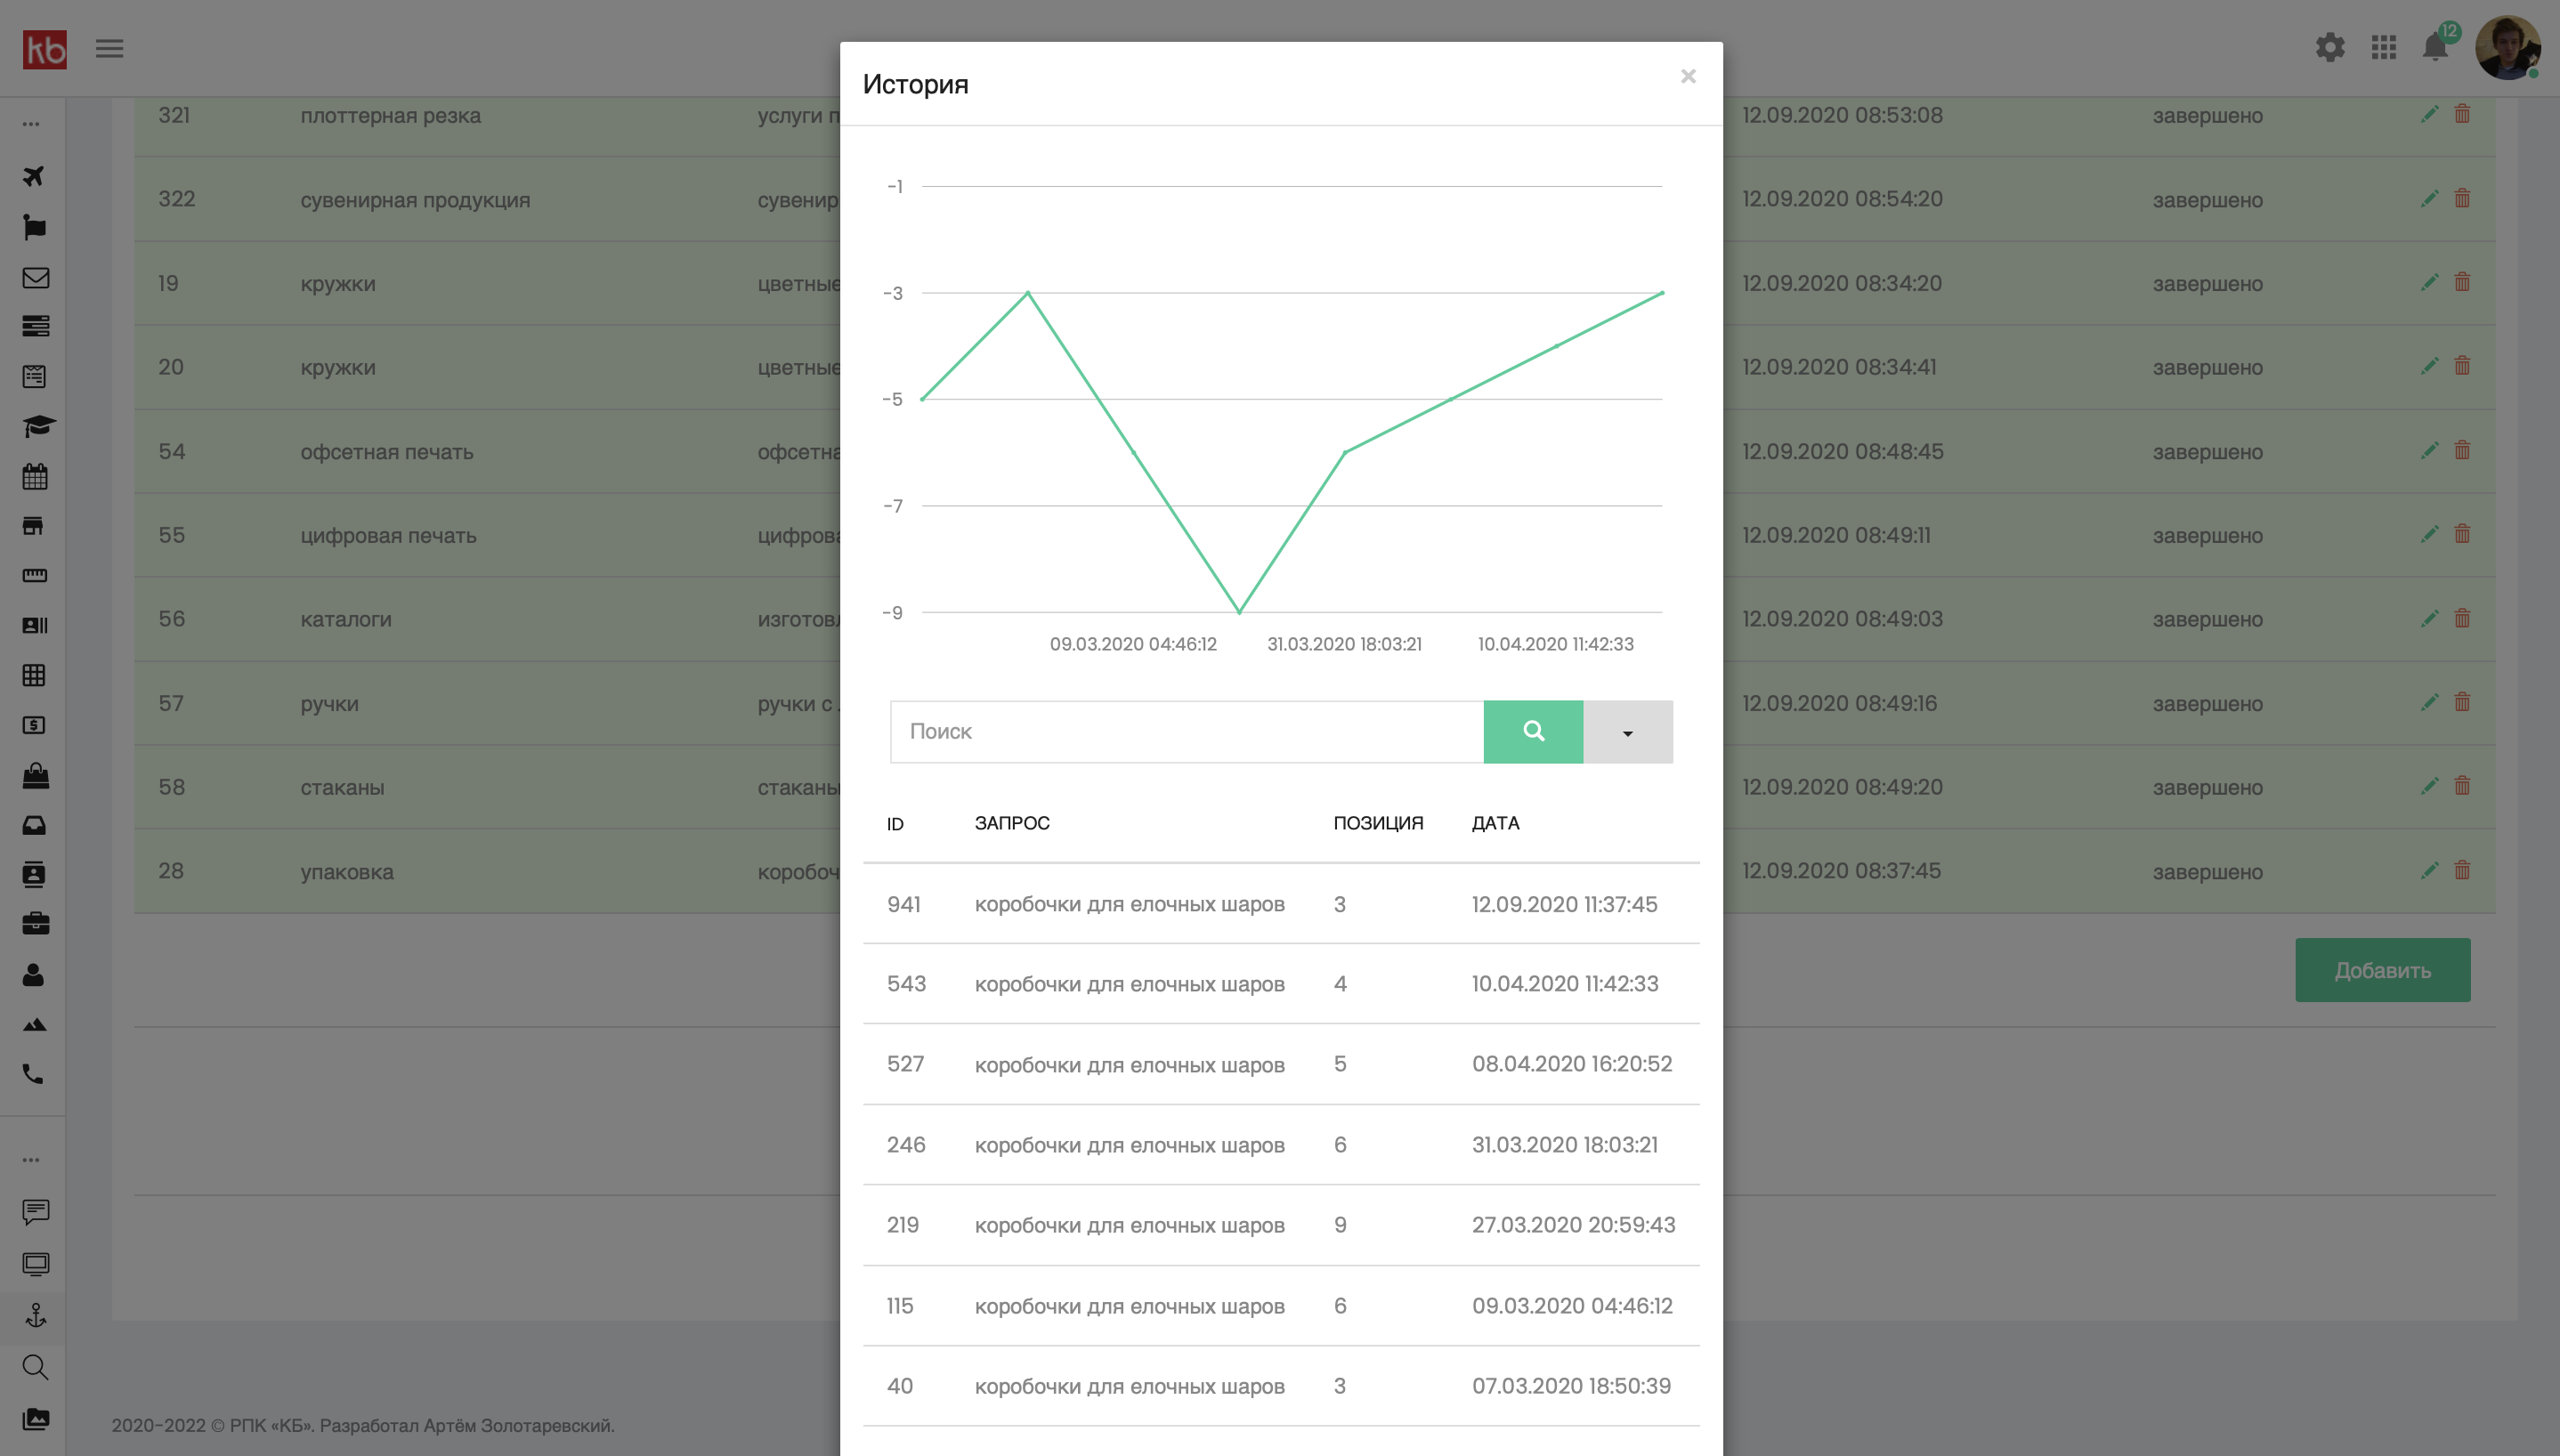Viewport: 2560px width, 1456px height.
Task: Click the Поиск search field
Action: pos(1186,732)
